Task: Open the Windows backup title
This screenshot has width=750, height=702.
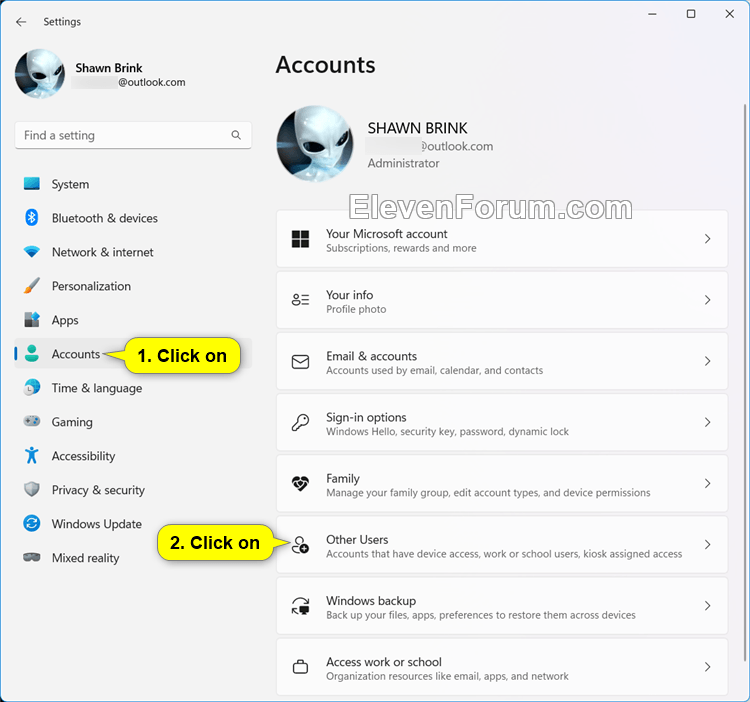Action: pos(371,601)
